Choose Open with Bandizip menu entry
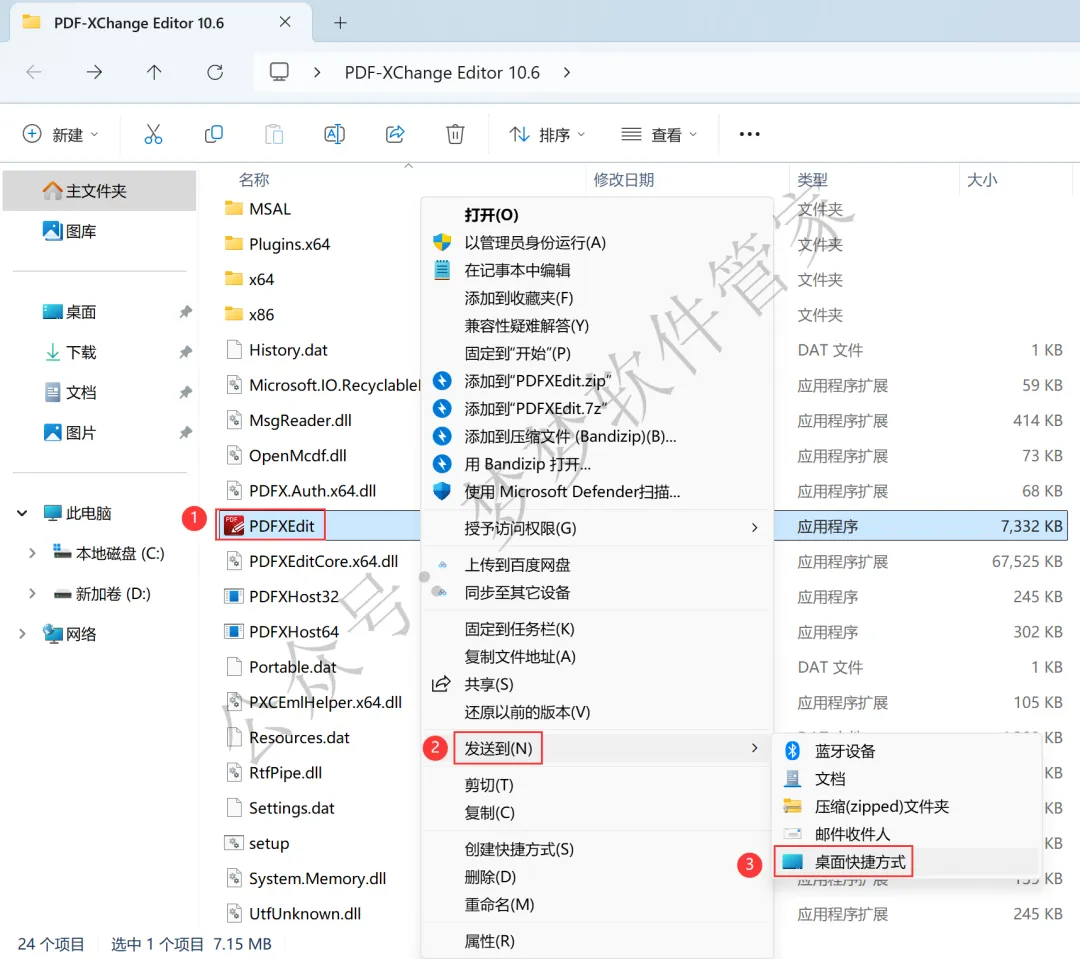1080x959 pixels. click(596, 464)
